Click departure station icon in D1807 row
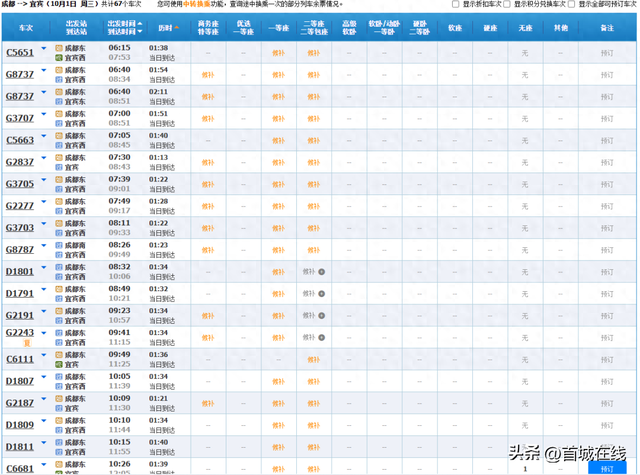Viewport: 640px width, 475px height. pos(59,377)
